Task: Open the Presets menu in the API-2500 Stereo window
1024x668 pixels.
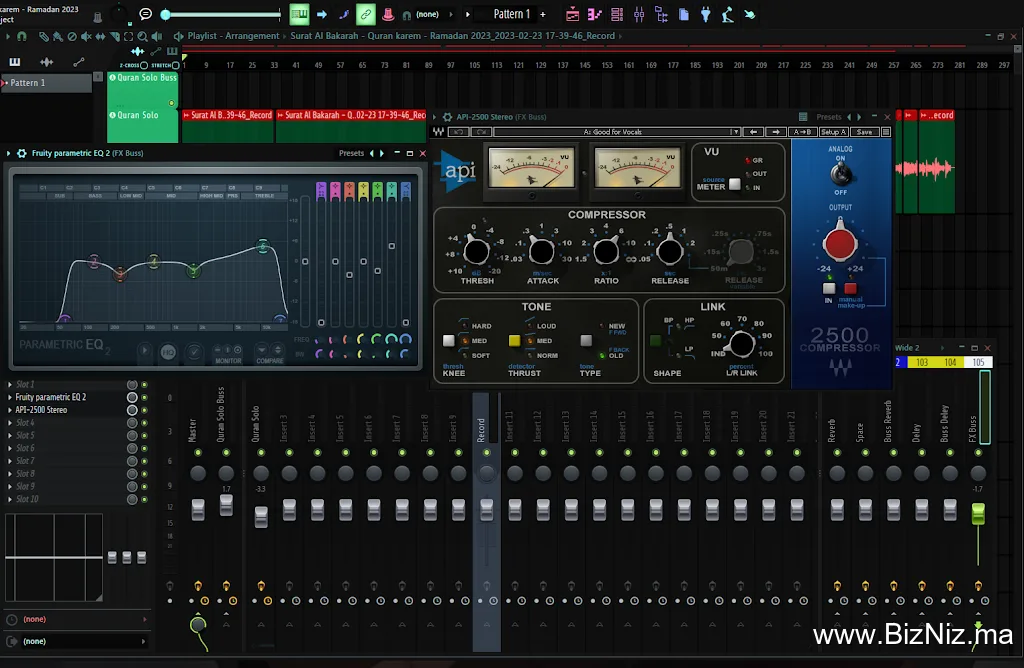Action: pyautogui.click(x=829, y=117)
